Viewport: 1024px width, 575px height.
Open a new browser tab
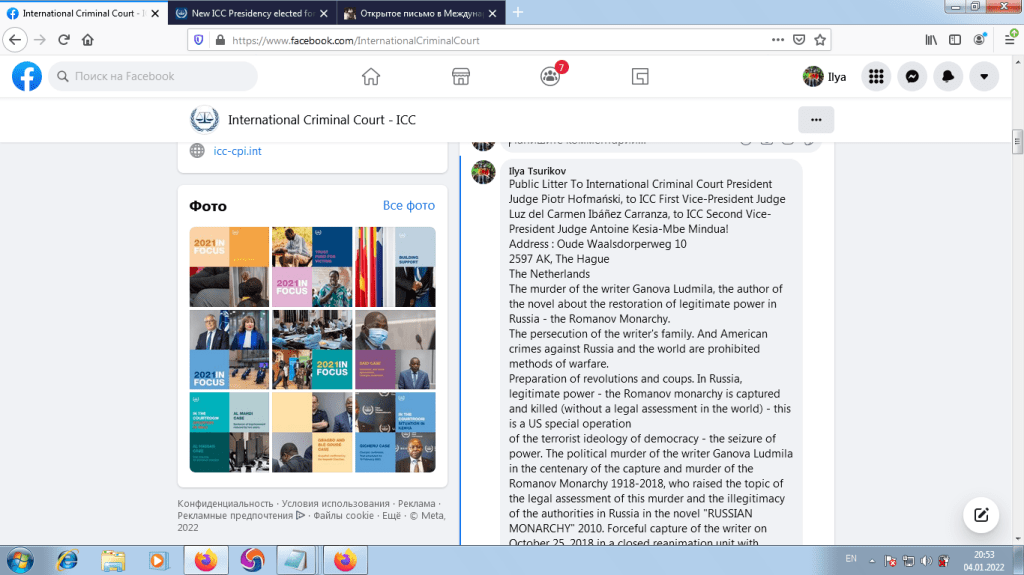click(518, 12)
